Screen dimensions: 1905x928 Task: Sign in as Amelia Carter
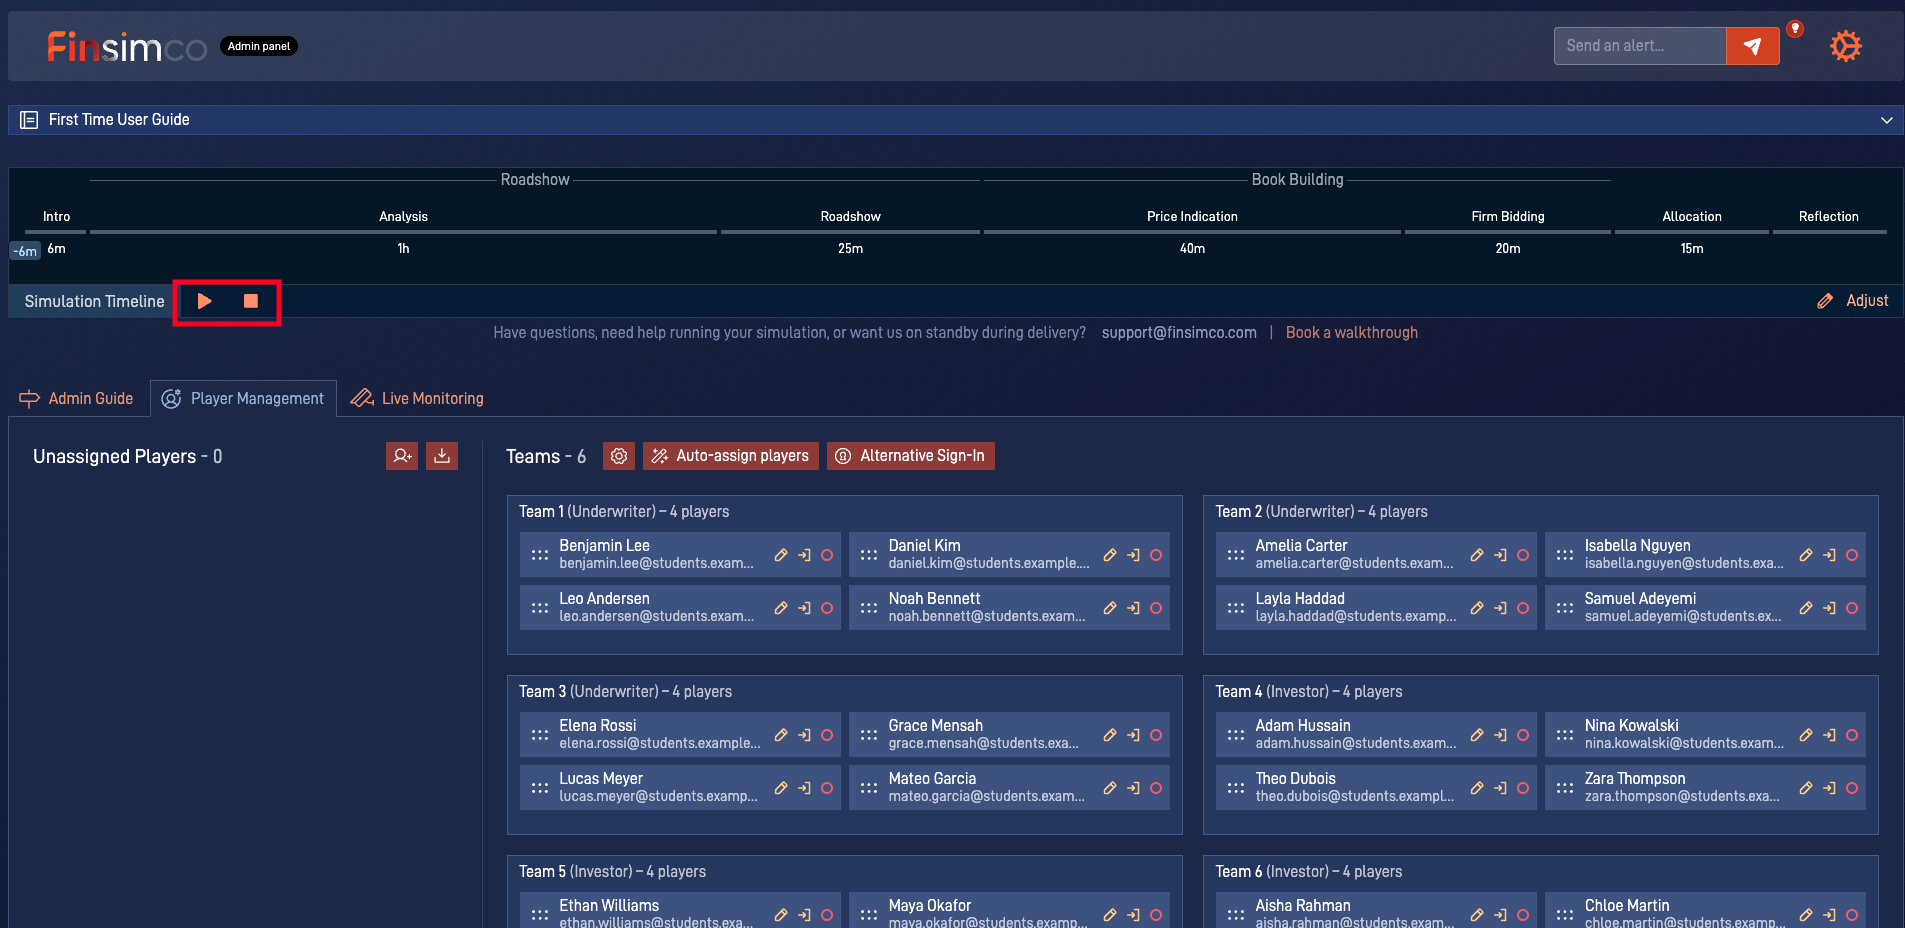1500,555
